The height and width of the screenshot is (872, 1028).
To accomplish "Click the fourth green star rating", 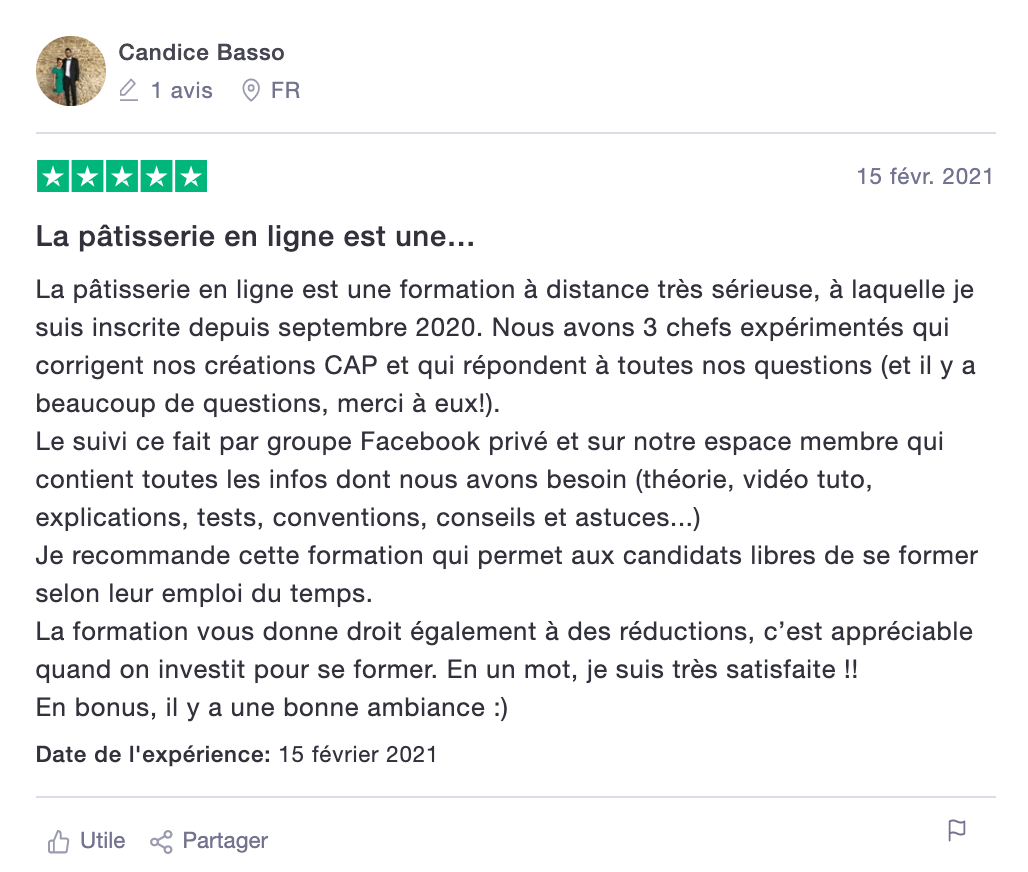I will coord(157,176).
